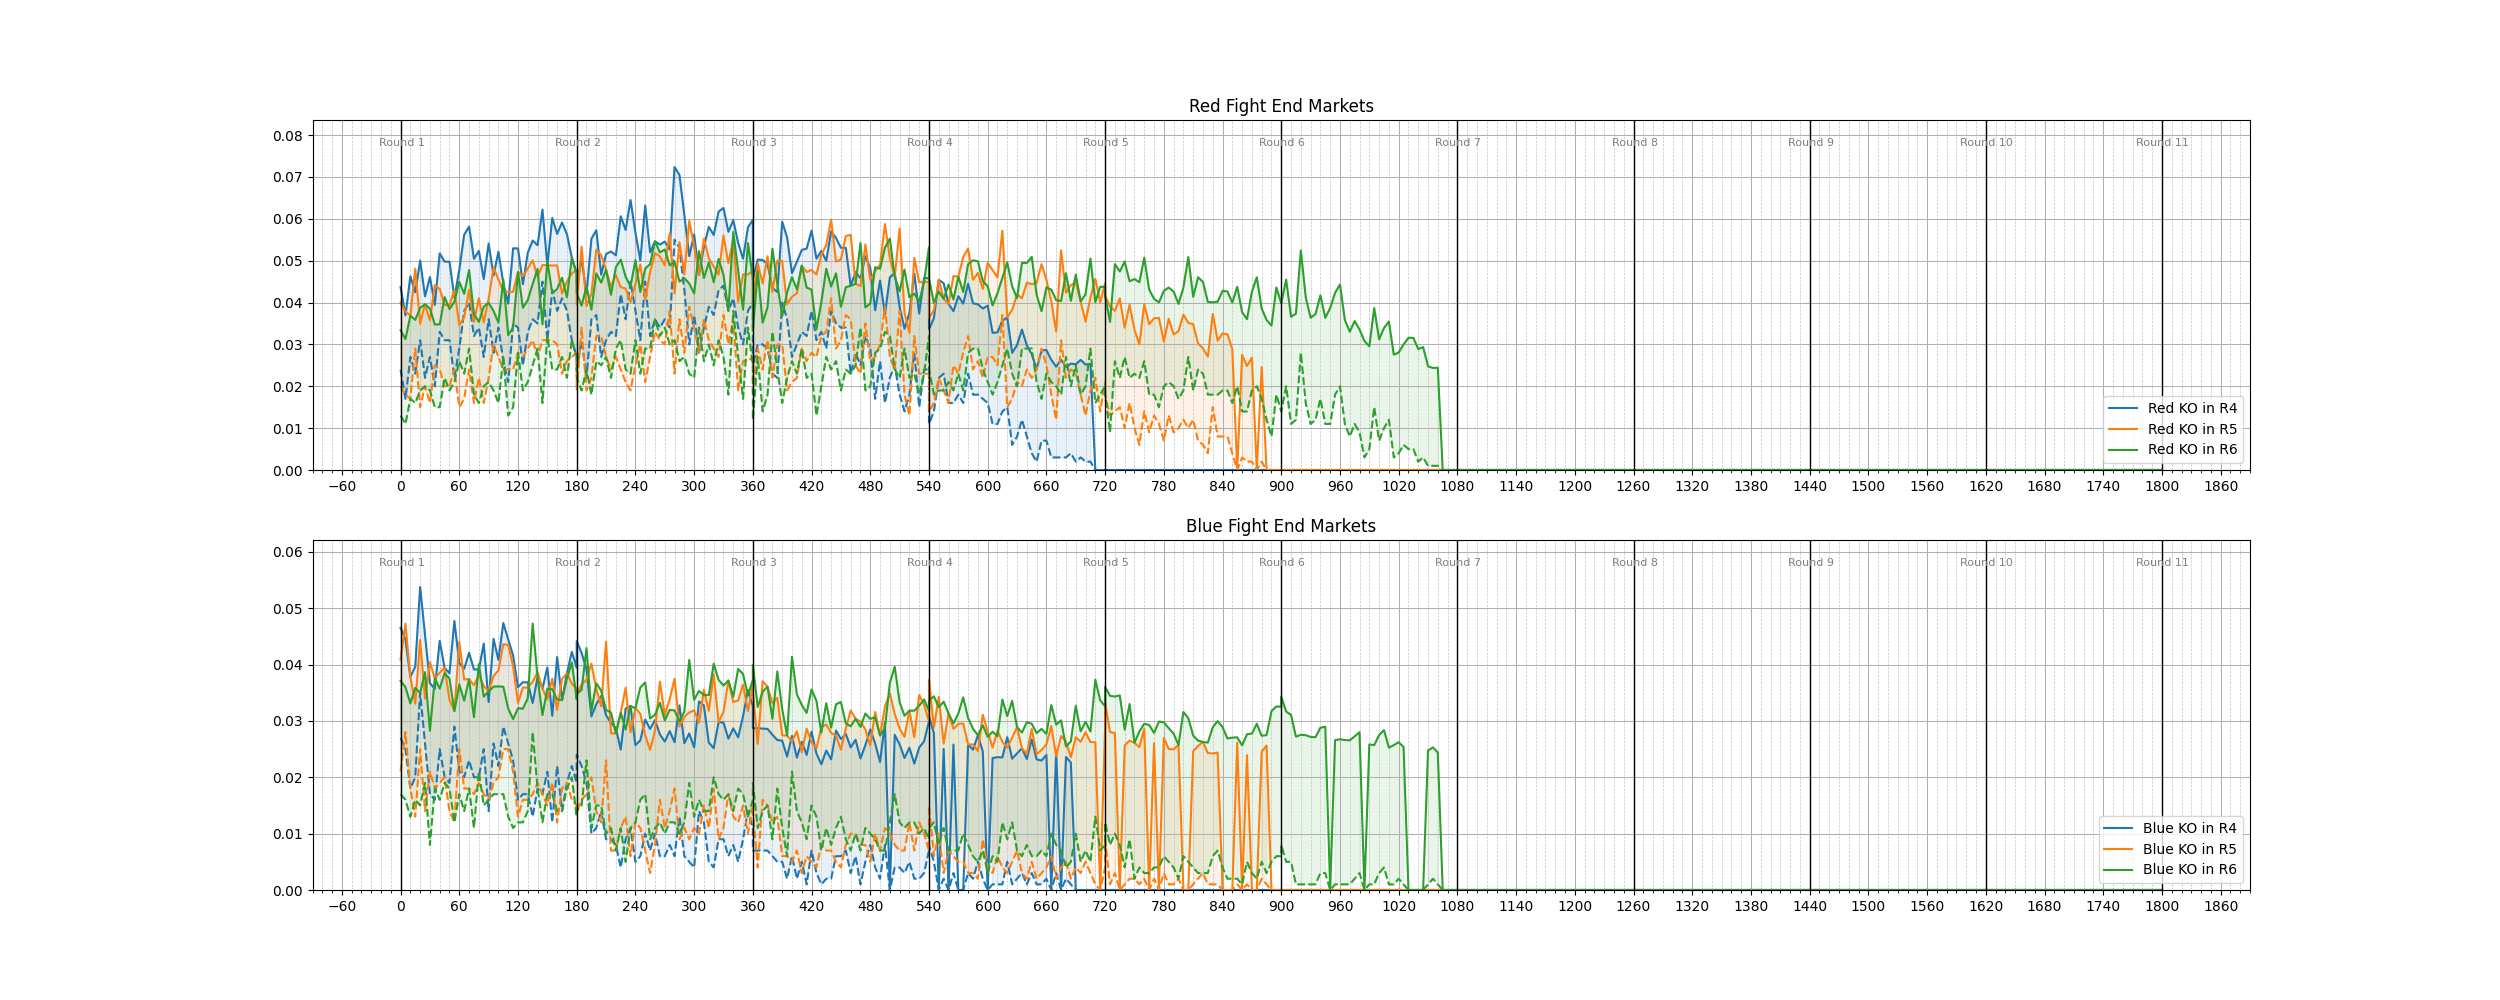Click the 1080 x-axis tick in Blue chart
This screenshot has height=1000, width=2500.
1457,907
